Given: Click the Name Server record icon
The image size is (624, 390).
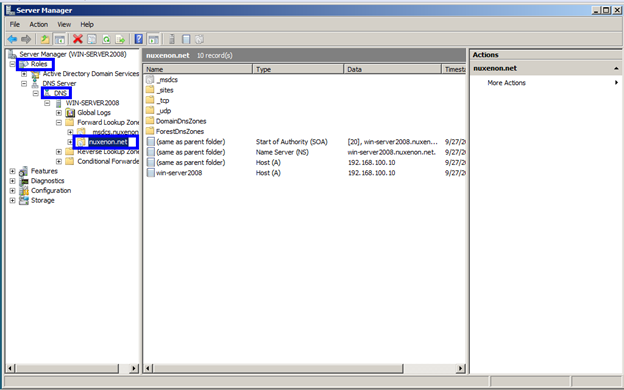Looking at the screenshot, I should coord(150,152).
